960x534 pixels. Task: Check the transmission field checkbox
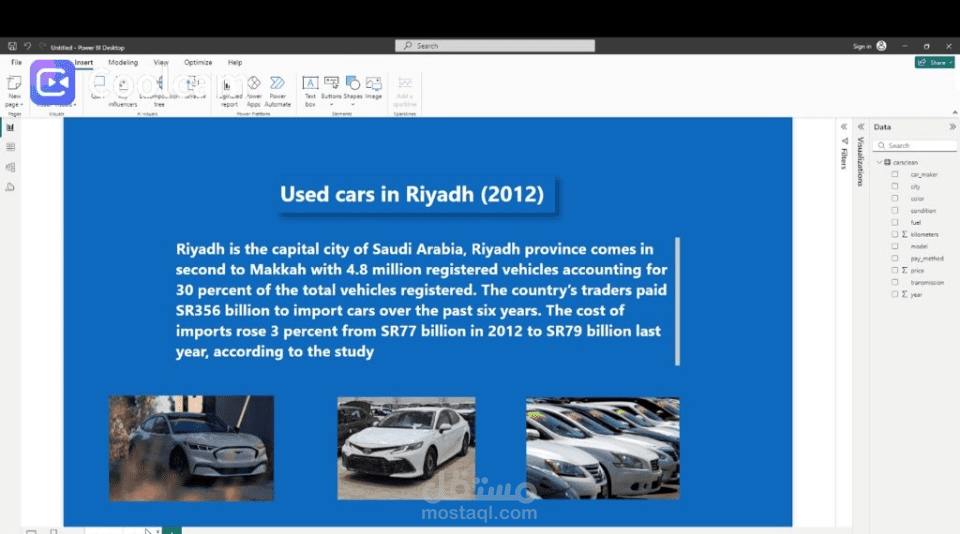click(894, 282)
